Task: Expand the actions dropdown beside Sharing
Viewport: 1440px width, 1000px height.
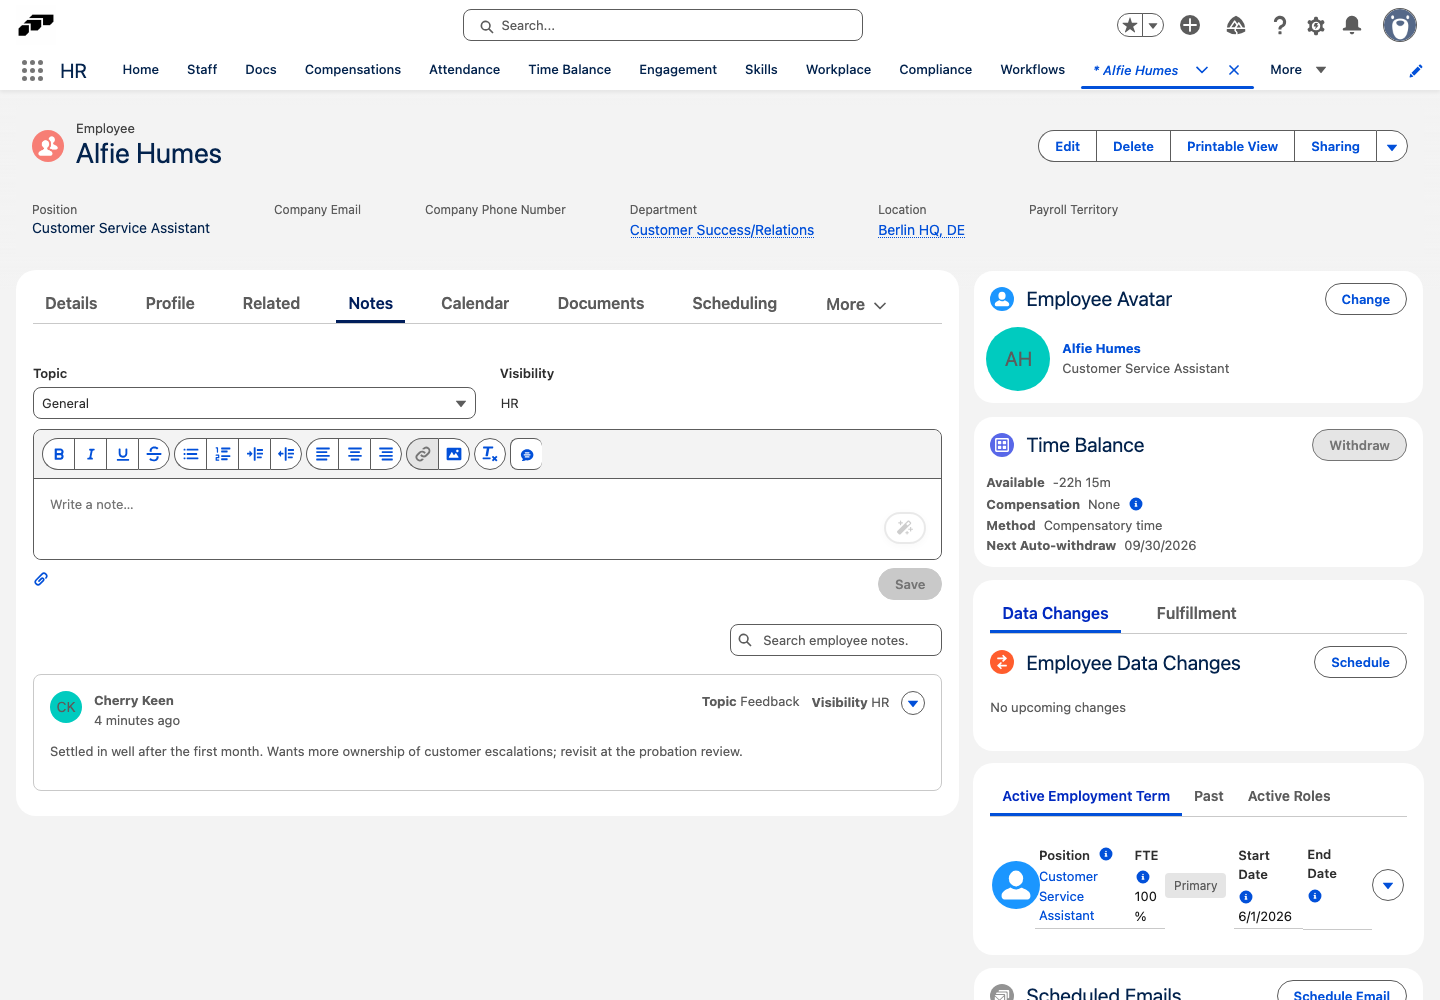Action: [1392, 146]
